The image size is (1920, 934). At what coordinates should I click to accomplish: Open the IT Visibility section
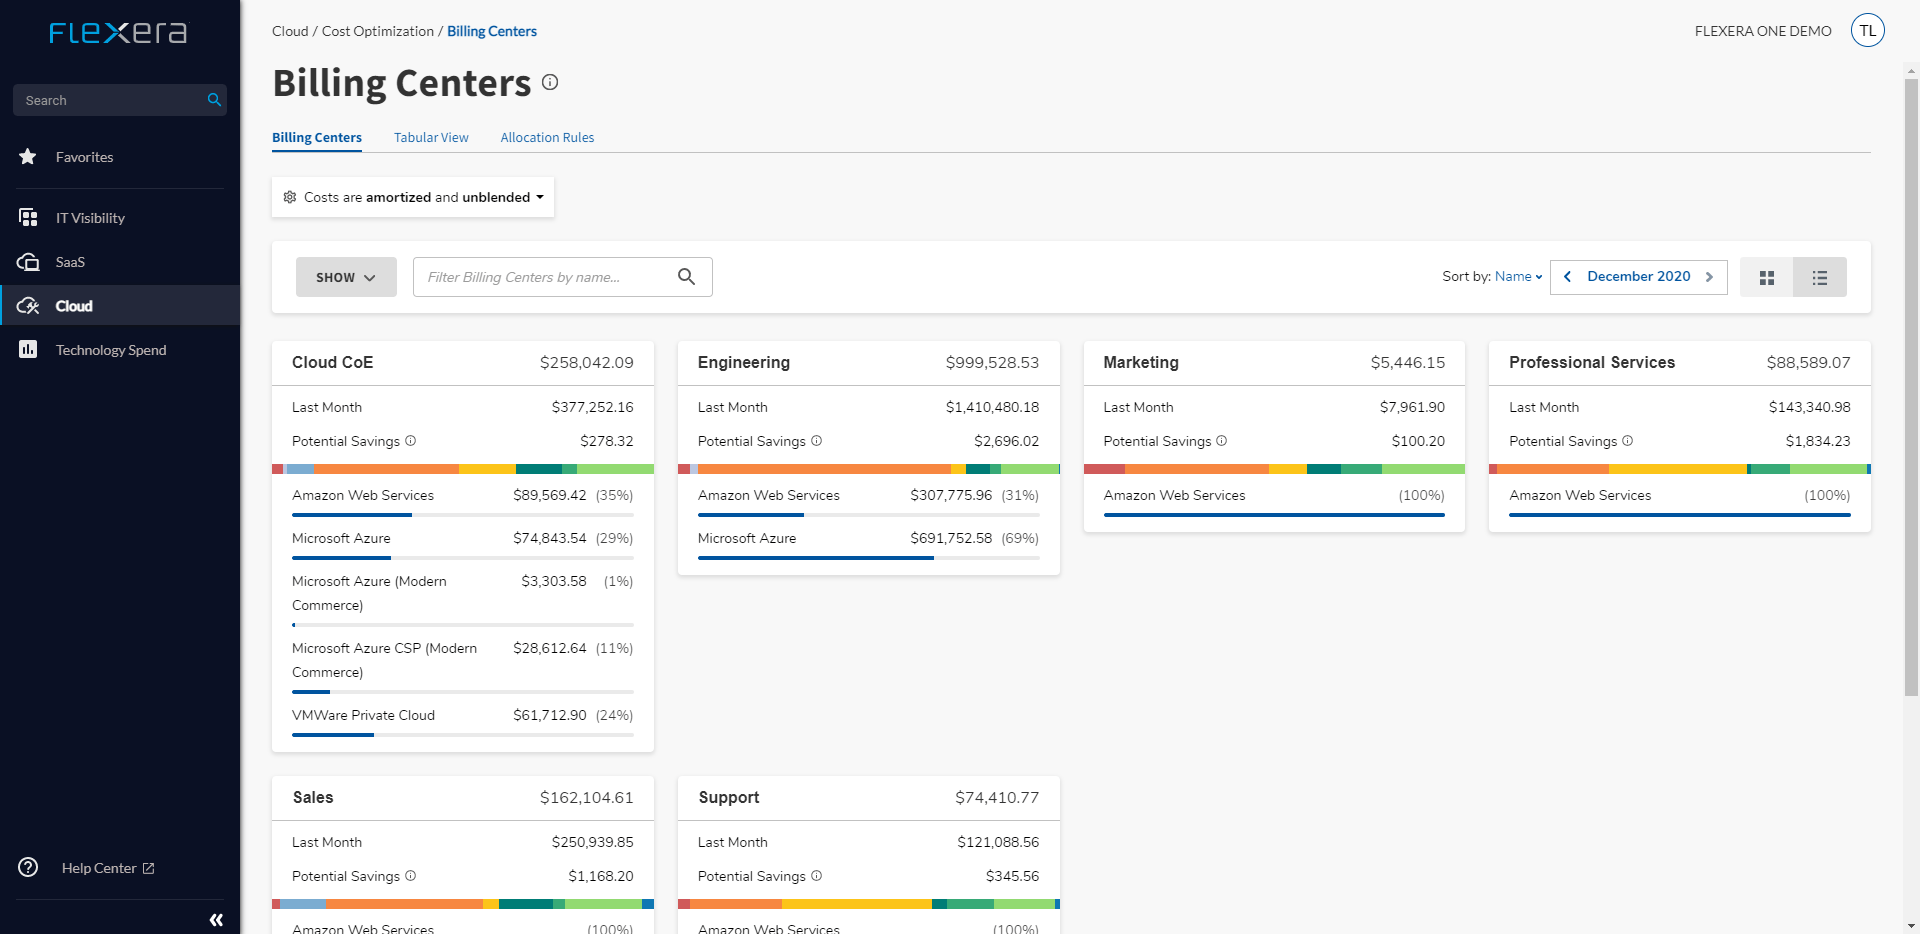(x=90, y=218)
